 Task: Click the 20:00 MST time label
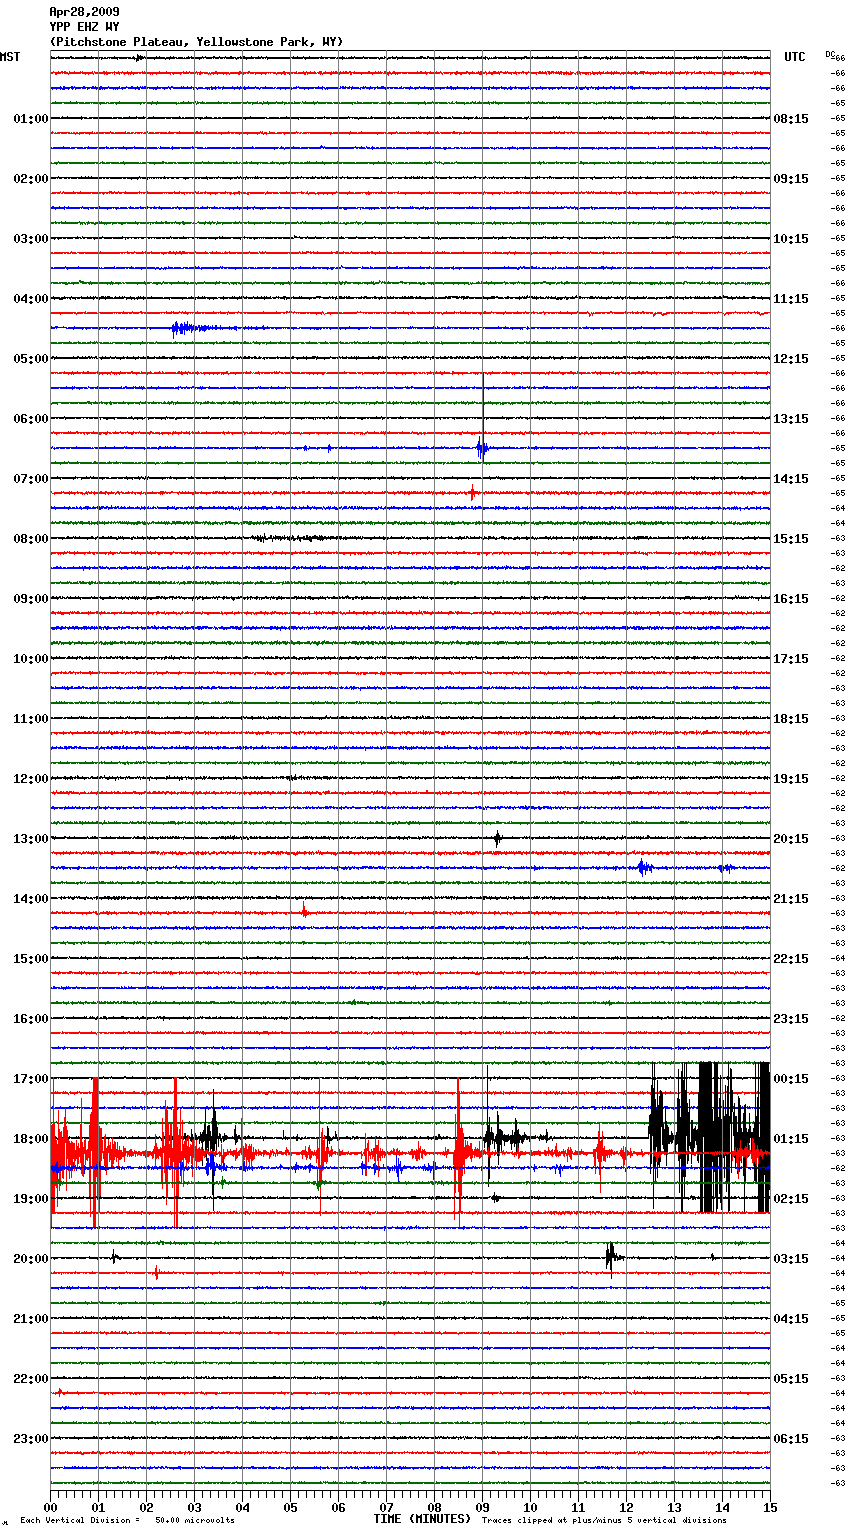30,1259
